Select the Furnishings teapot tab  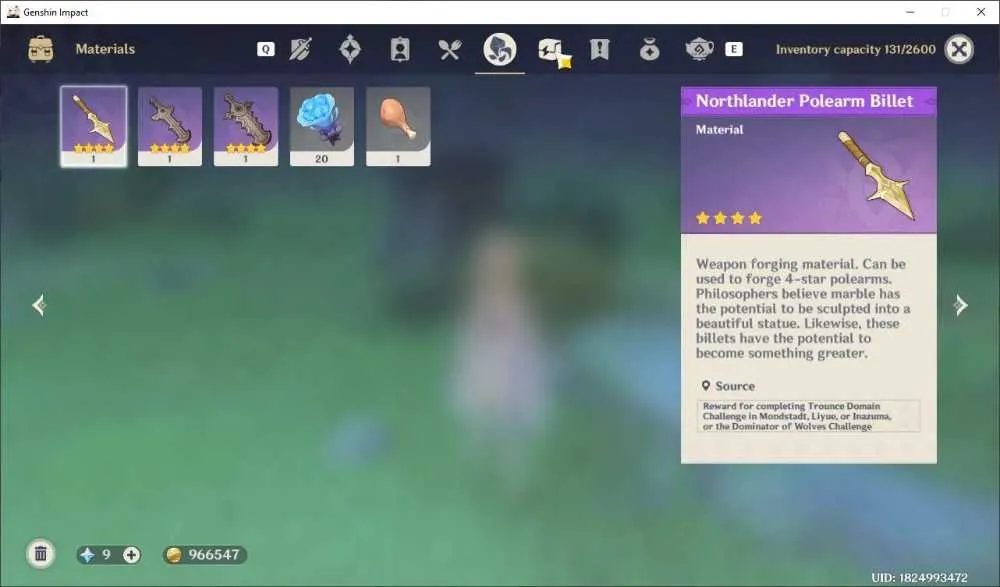point(699,49)
